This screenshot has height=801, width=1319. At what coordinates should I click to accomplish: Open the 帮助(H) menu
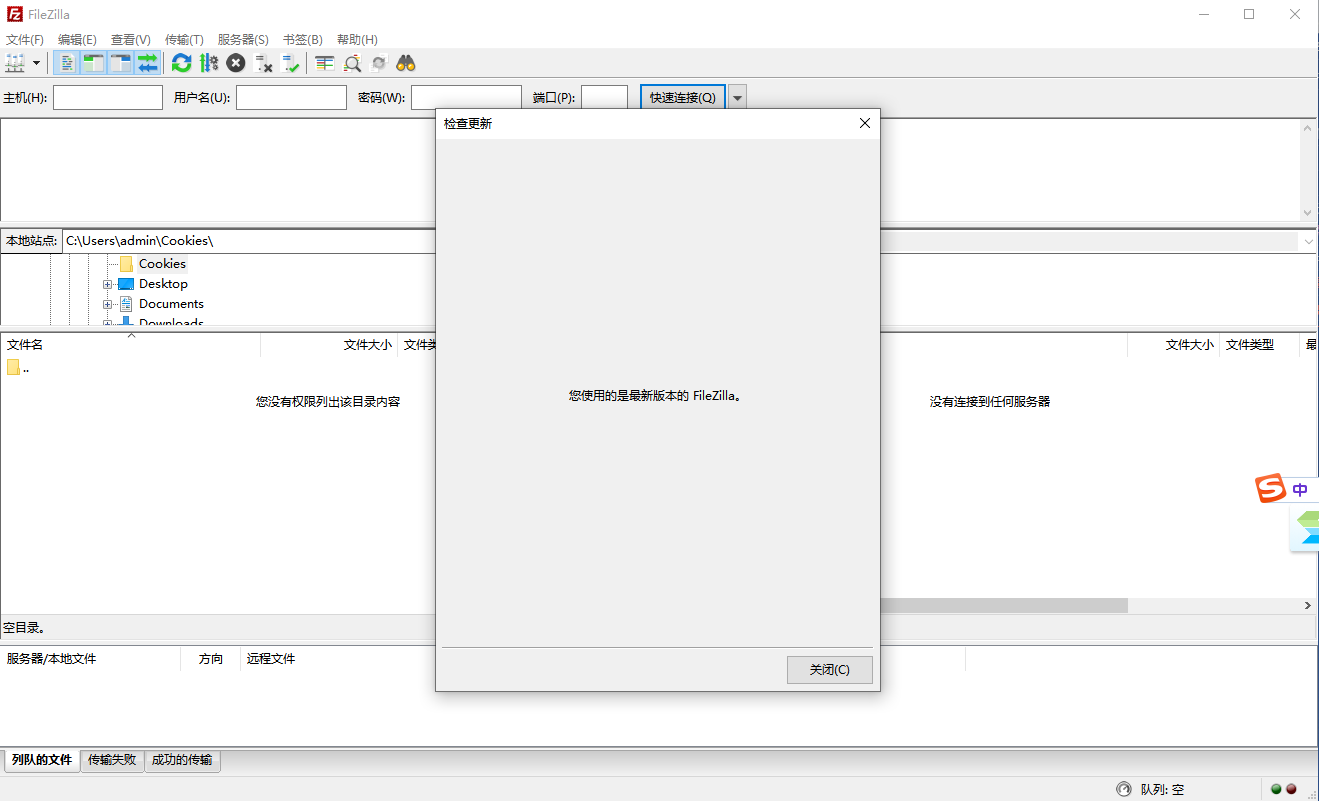point(357,39)
